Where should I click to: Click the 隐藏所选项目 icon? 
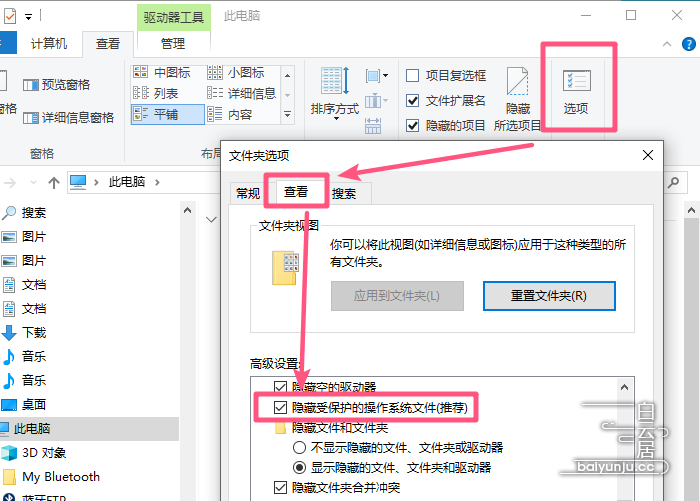(x=517, y=81)
